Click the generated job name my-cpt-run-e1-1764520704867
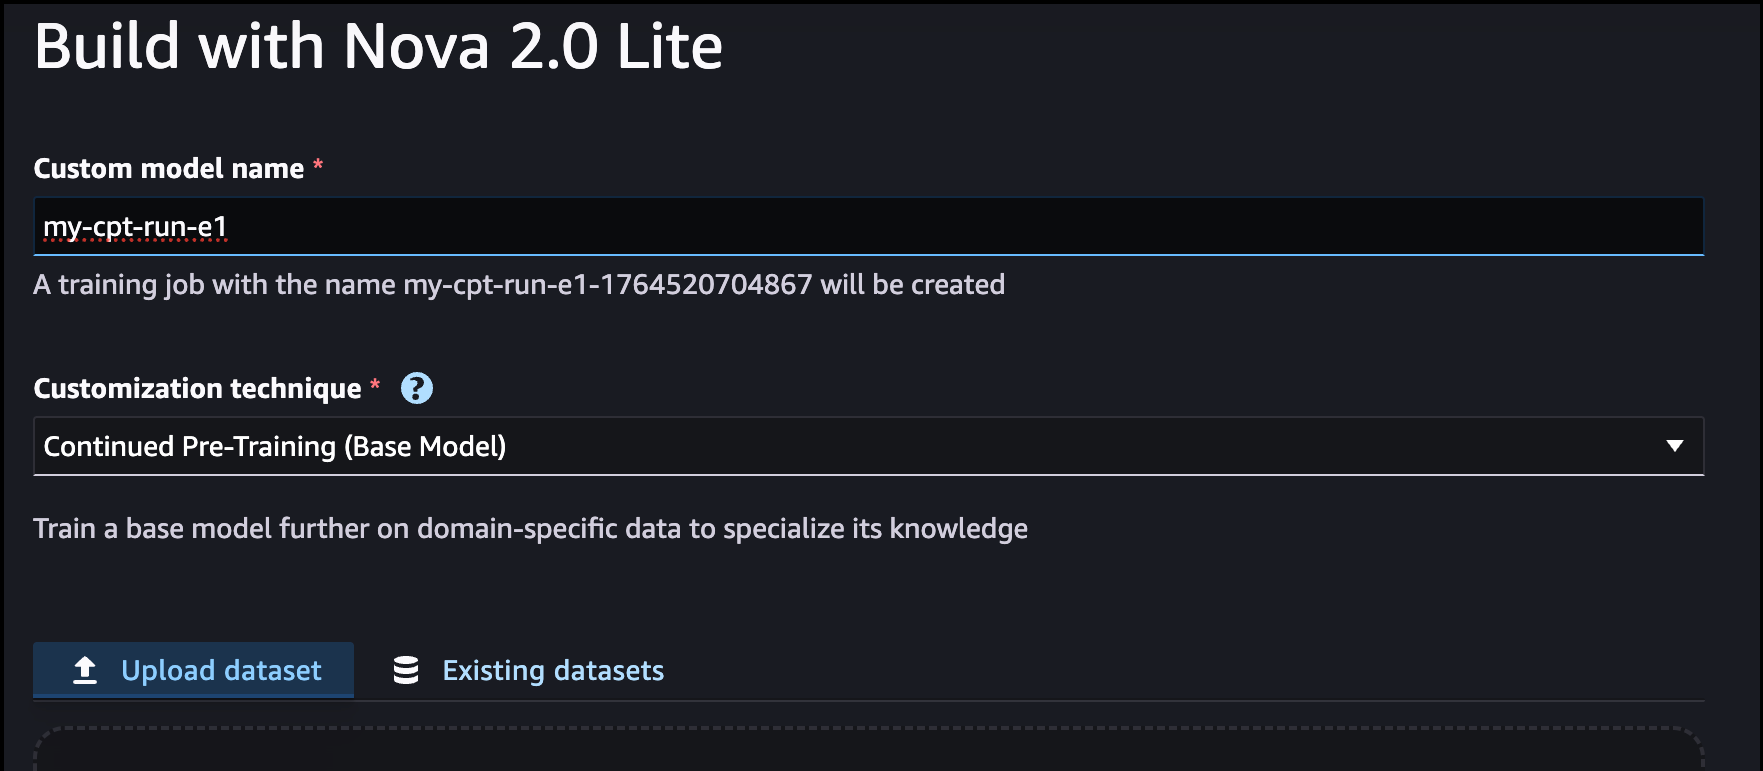Viewport: 1763px width, 771px height. (607, 285)
